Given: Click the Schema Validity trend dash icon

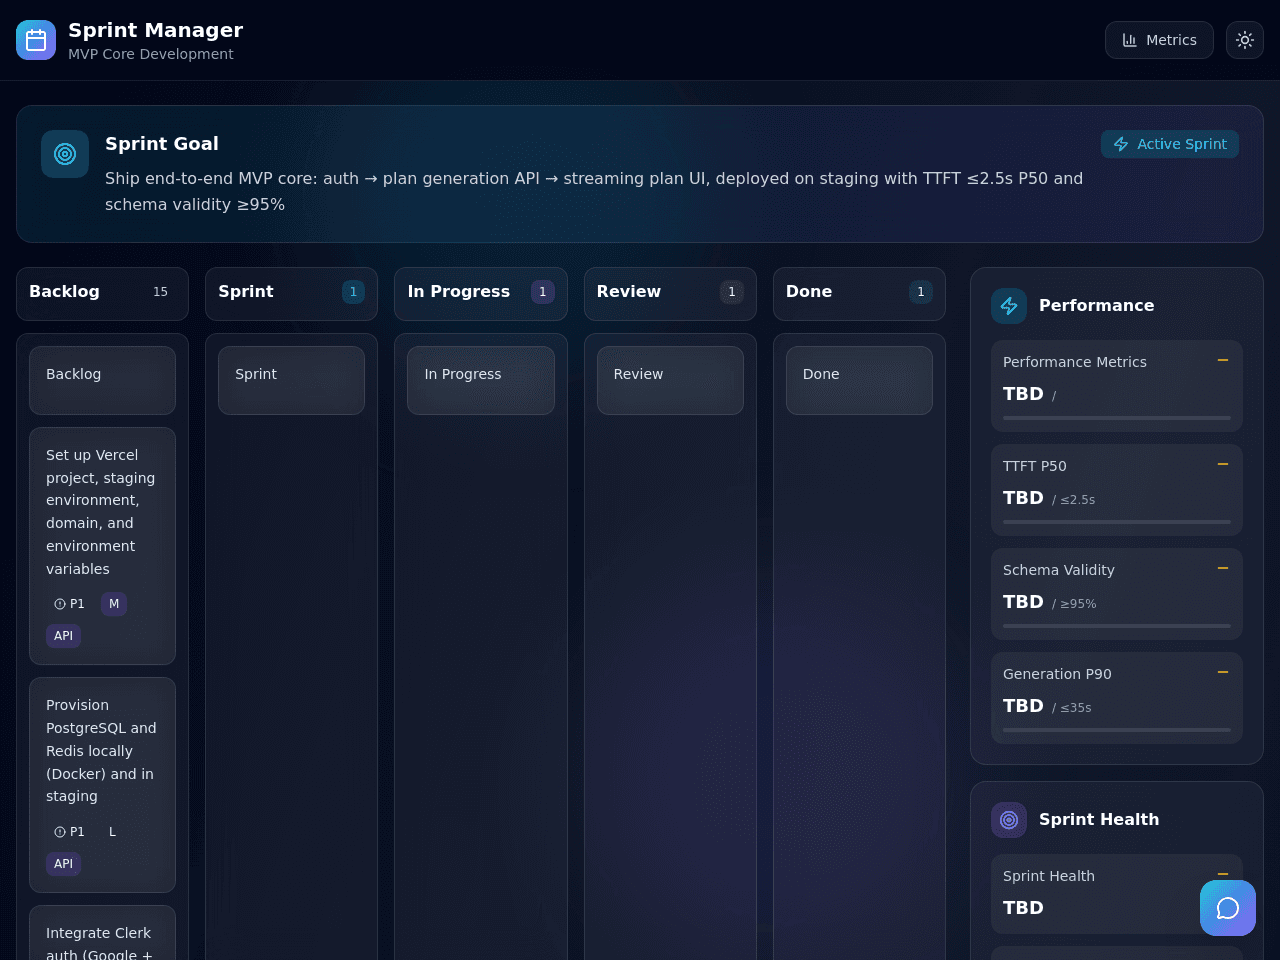Looking at the screenshot, I should (x=1222, y=568).
